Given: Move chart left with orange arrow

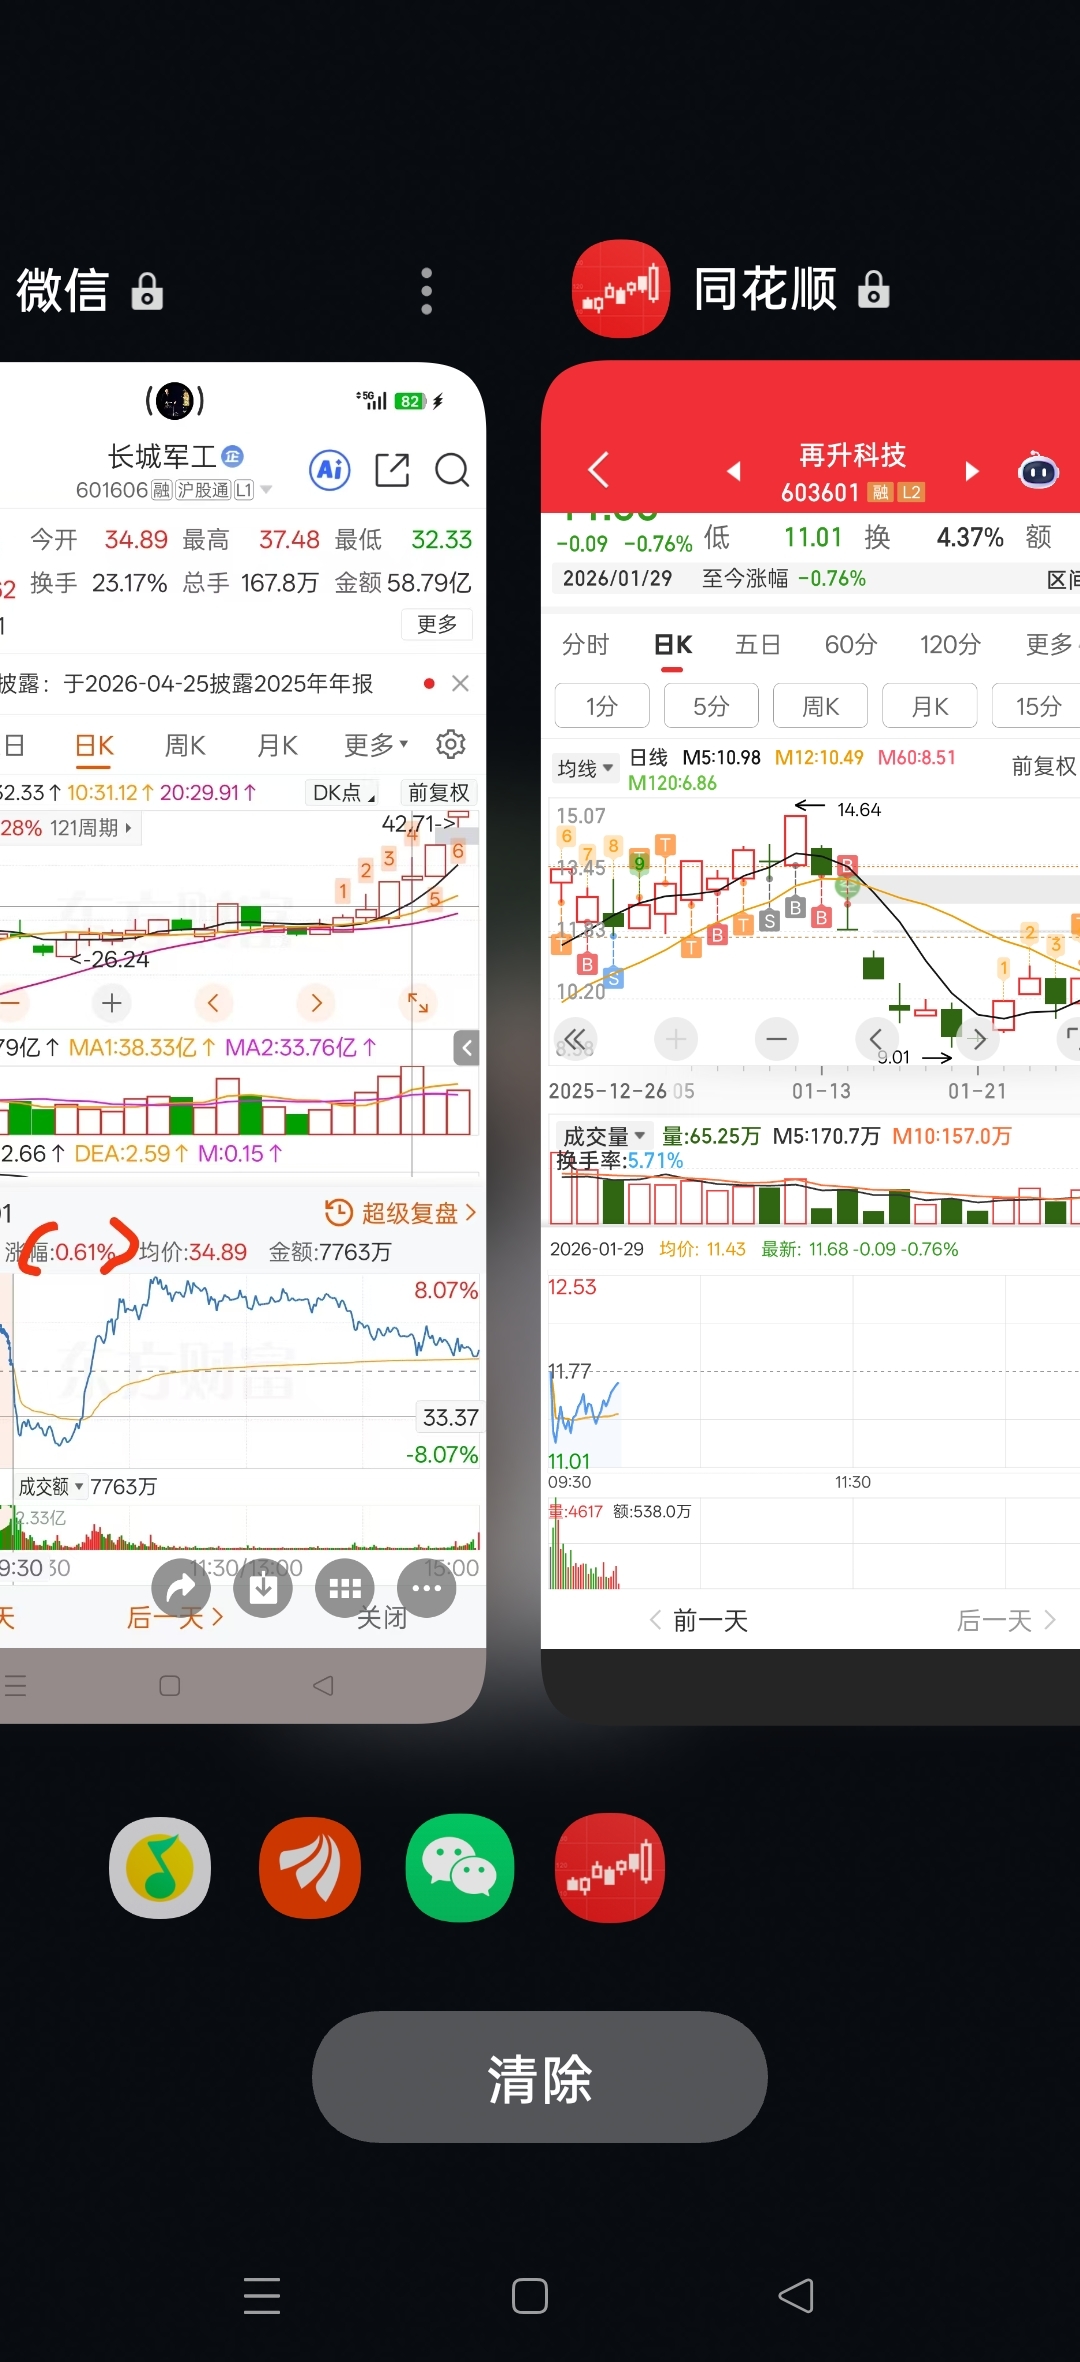Looking at the screenshot, I should pyautogui.click(x=212, y=1002).
